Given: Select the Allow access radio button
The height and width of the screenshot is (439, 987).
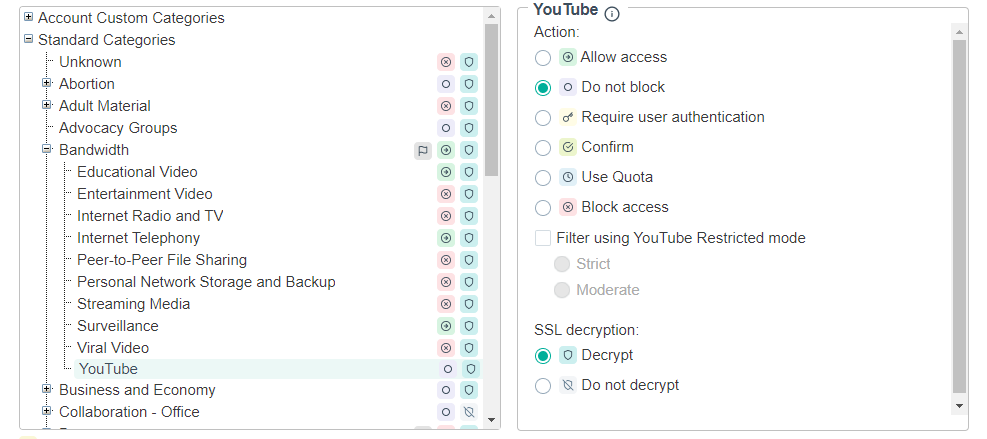Looking at the screenshot, I should coord(543,58).
